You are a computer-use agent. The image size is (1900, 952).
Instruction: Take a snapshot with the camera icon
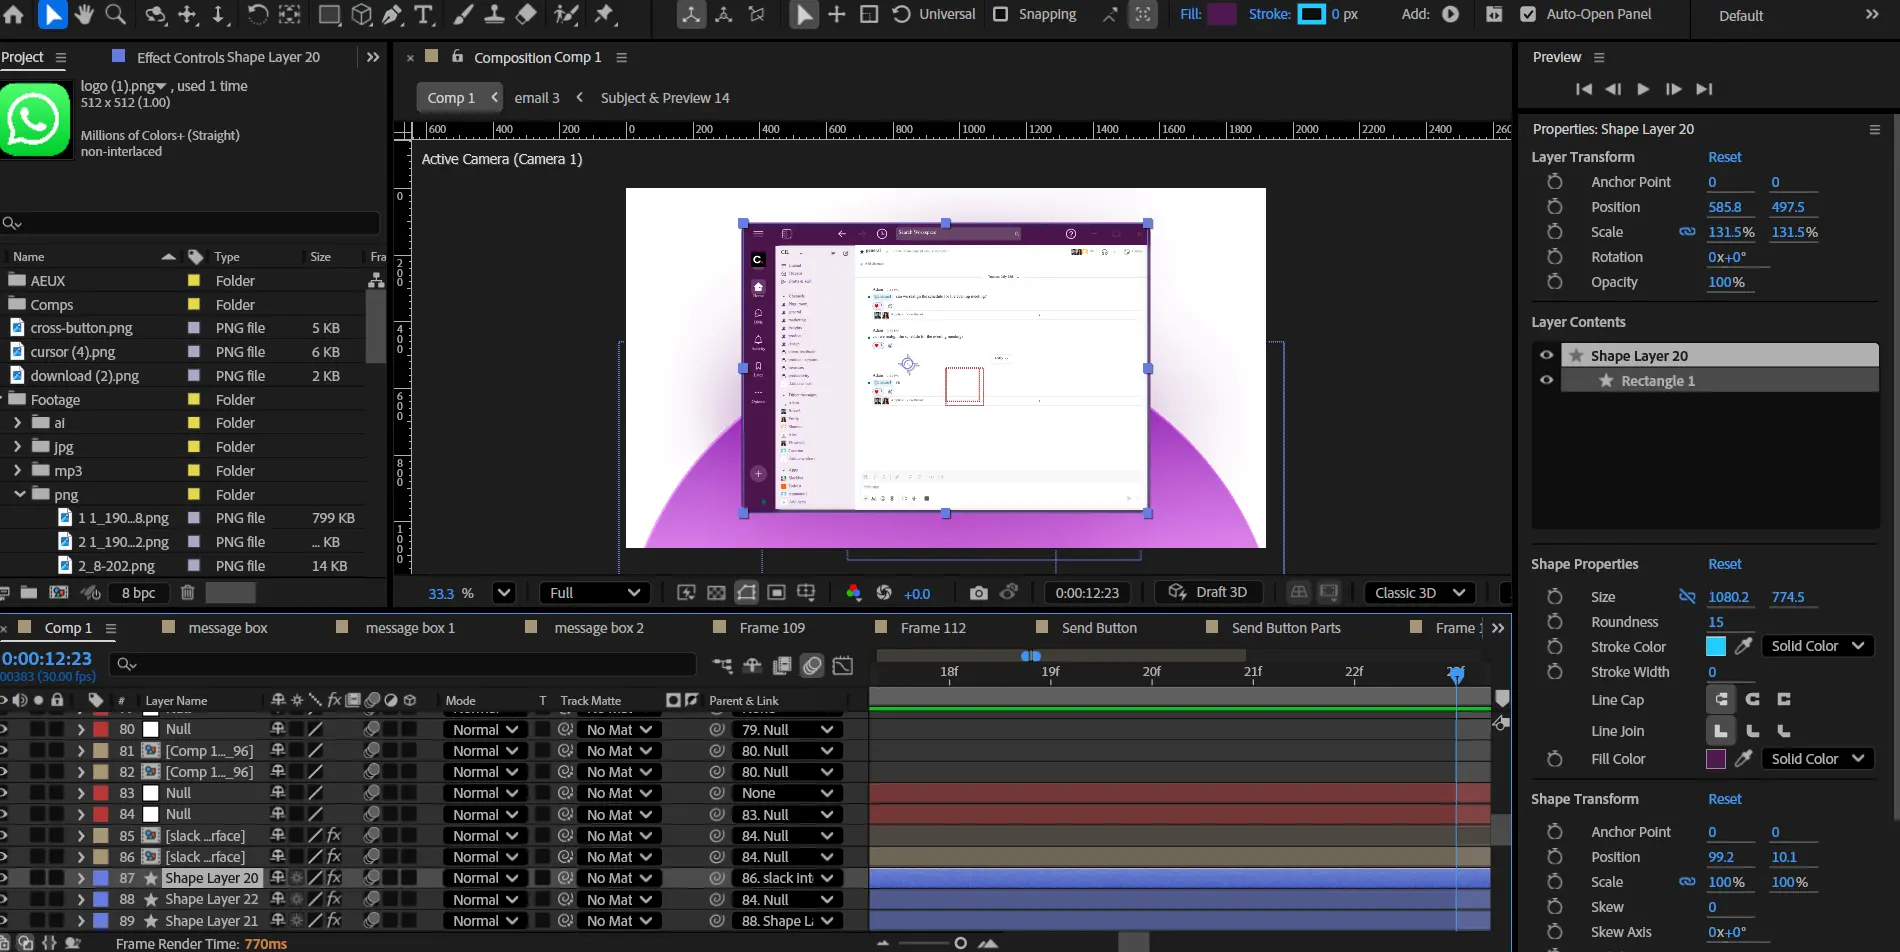978,593
